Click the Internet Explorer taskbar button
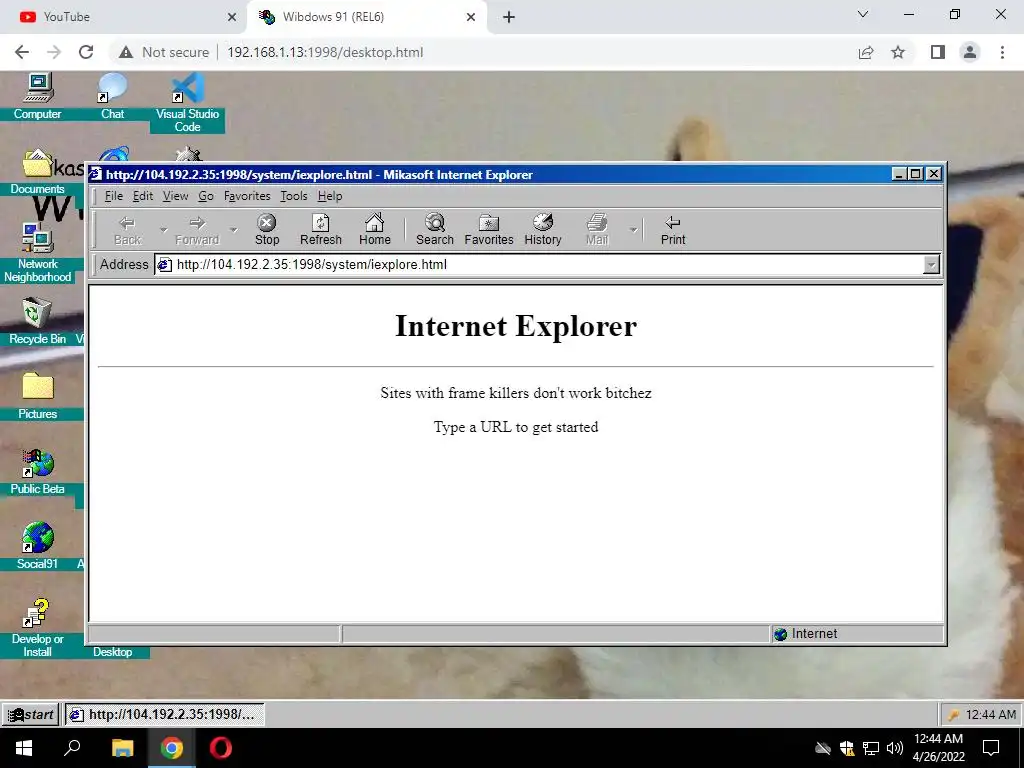 tap(165, 714)
